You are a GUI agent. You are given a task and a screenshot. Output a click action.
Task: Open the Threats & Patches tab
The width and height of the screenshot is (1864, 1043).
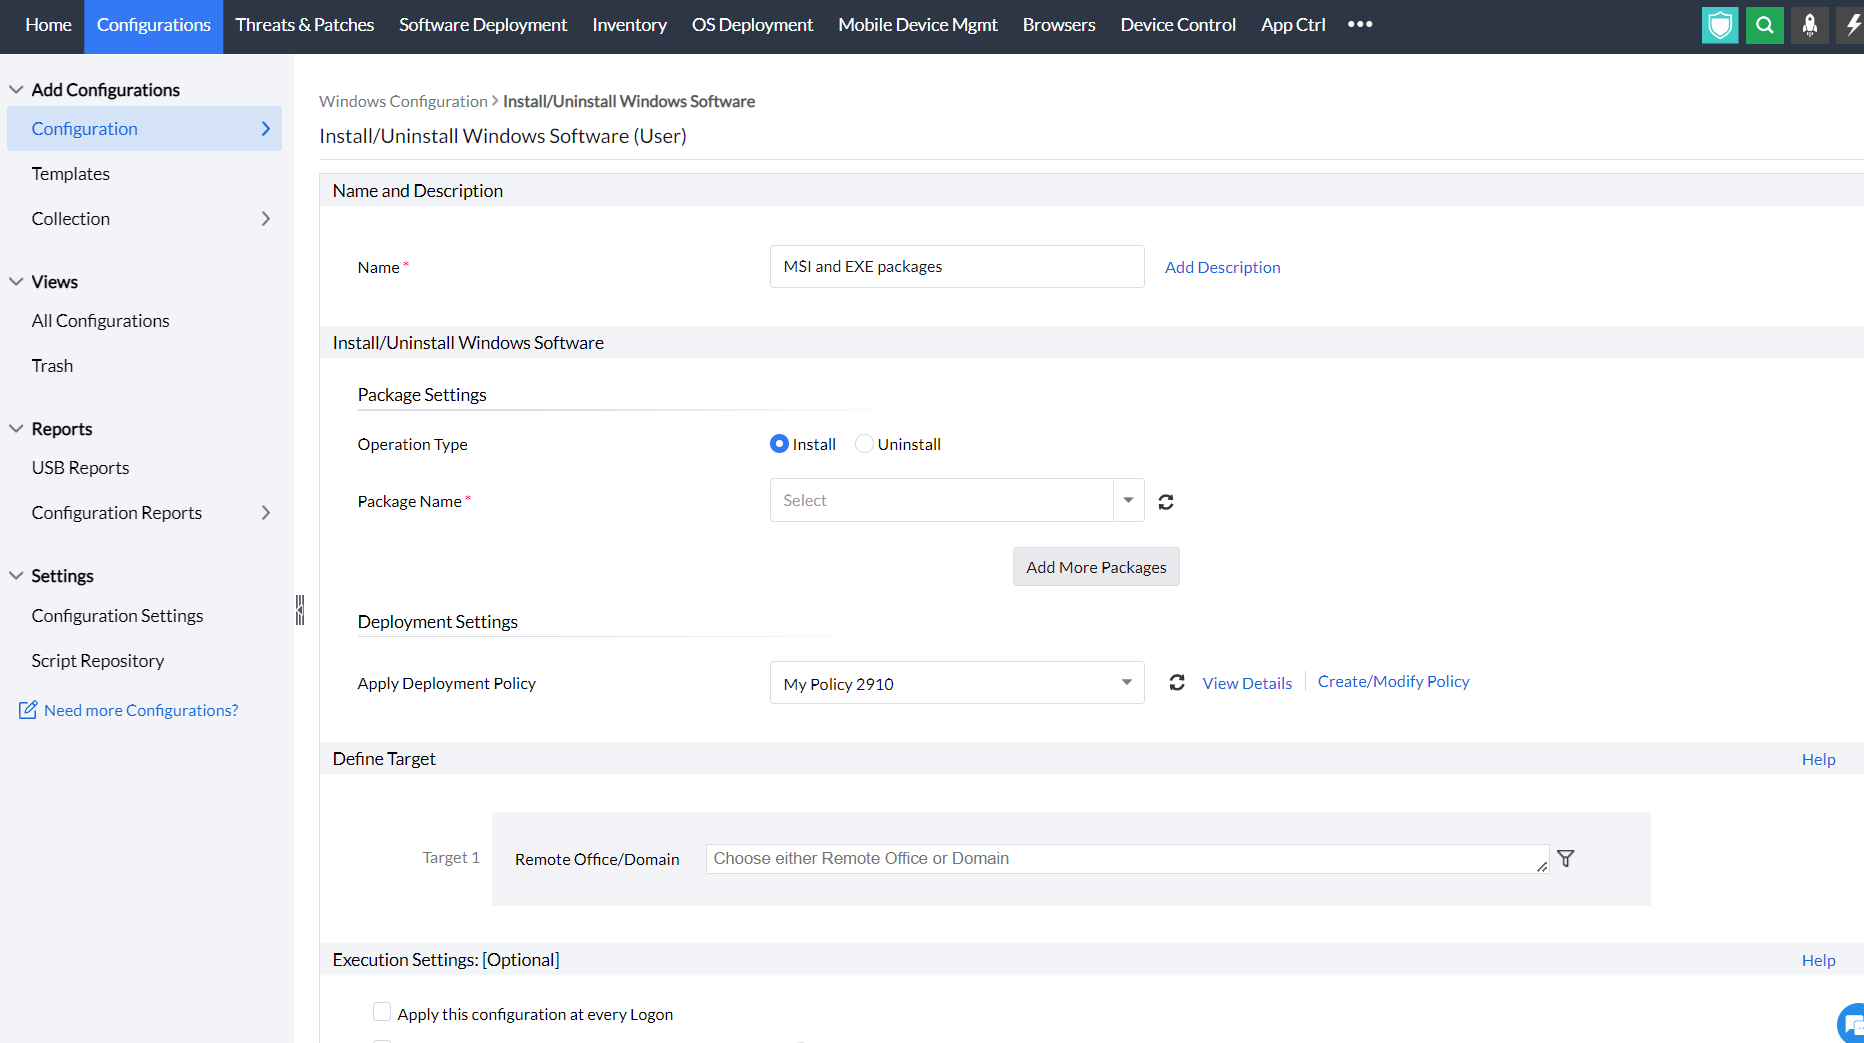[x=304, y=25]
